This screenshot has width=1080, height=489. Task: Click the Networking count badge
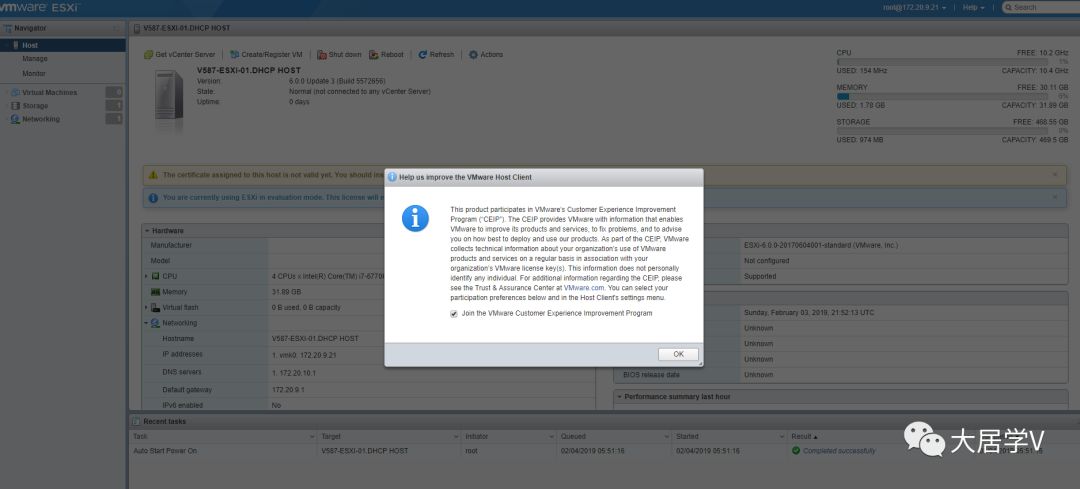pyautogui.click(x=114, y=119)
